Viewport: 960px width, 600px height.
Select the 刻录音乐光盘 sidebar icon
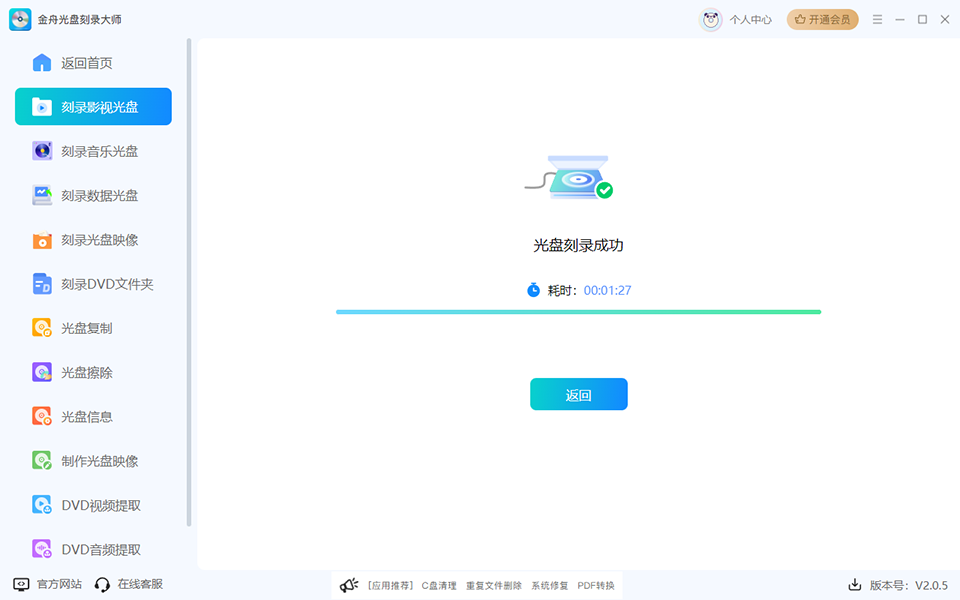[x=41, y=150]
